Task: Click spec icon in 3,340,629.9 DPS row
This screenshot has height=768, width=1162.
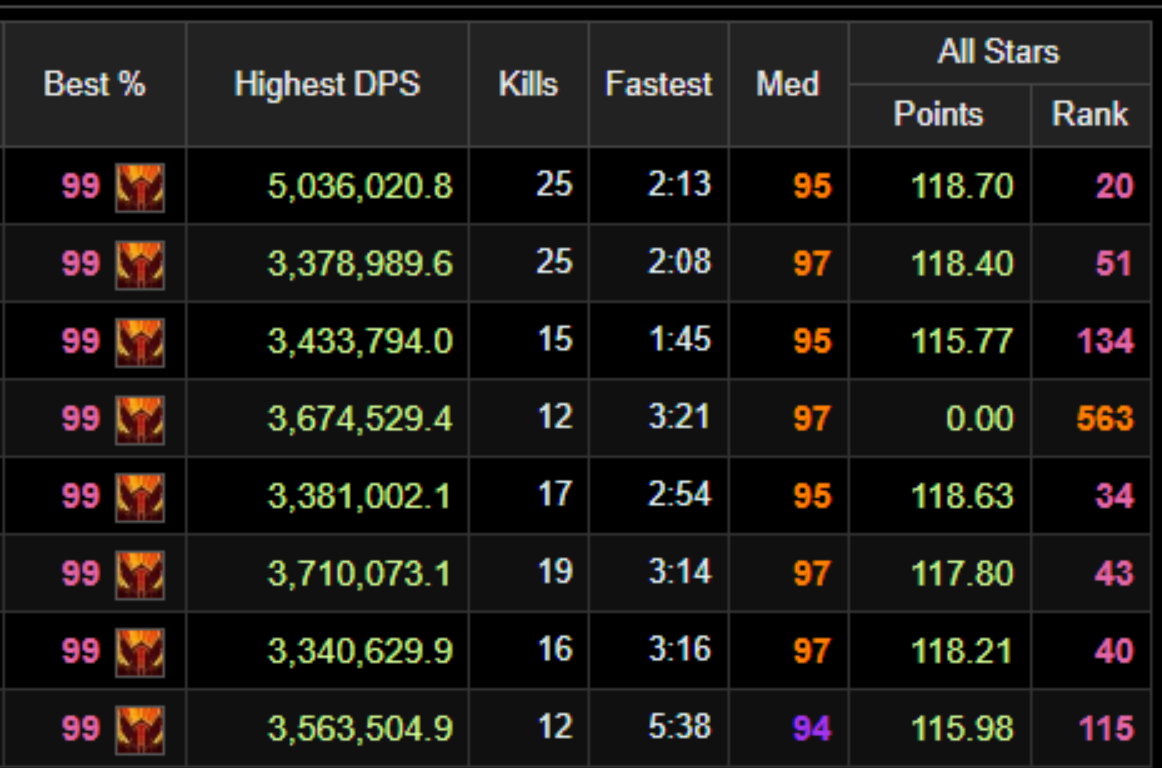Action: 139,652
